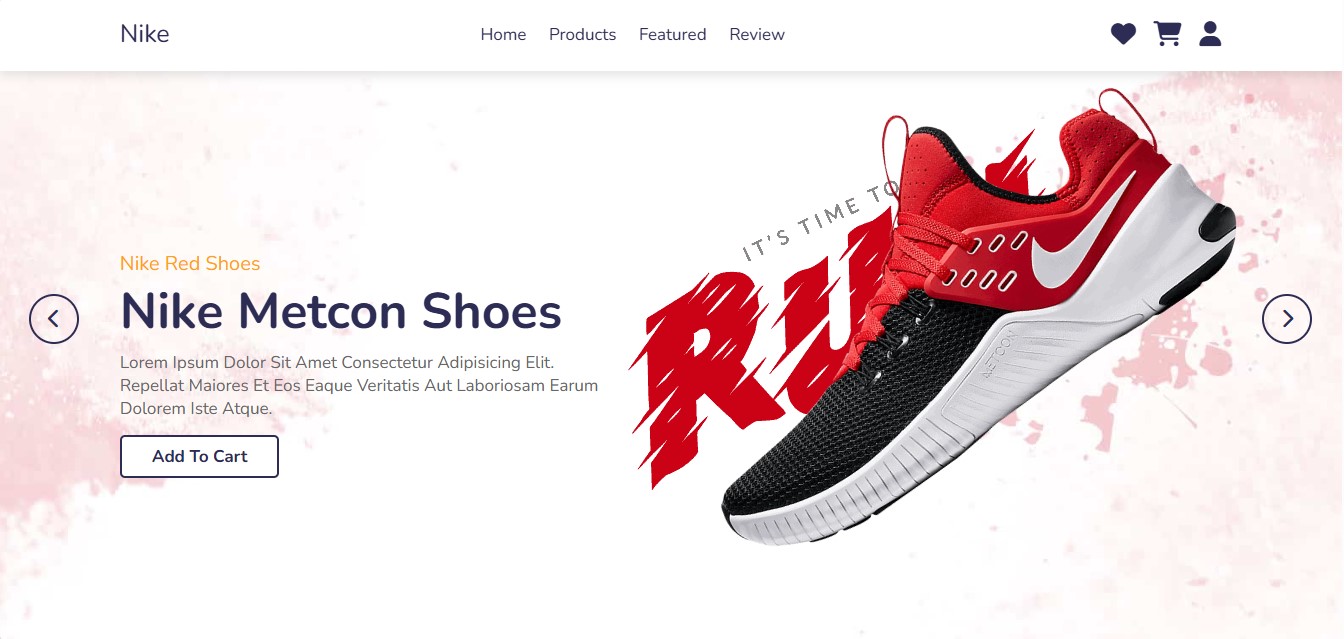
Task: Advance to the next slide arrow
Action: (x=1287, y=319)
